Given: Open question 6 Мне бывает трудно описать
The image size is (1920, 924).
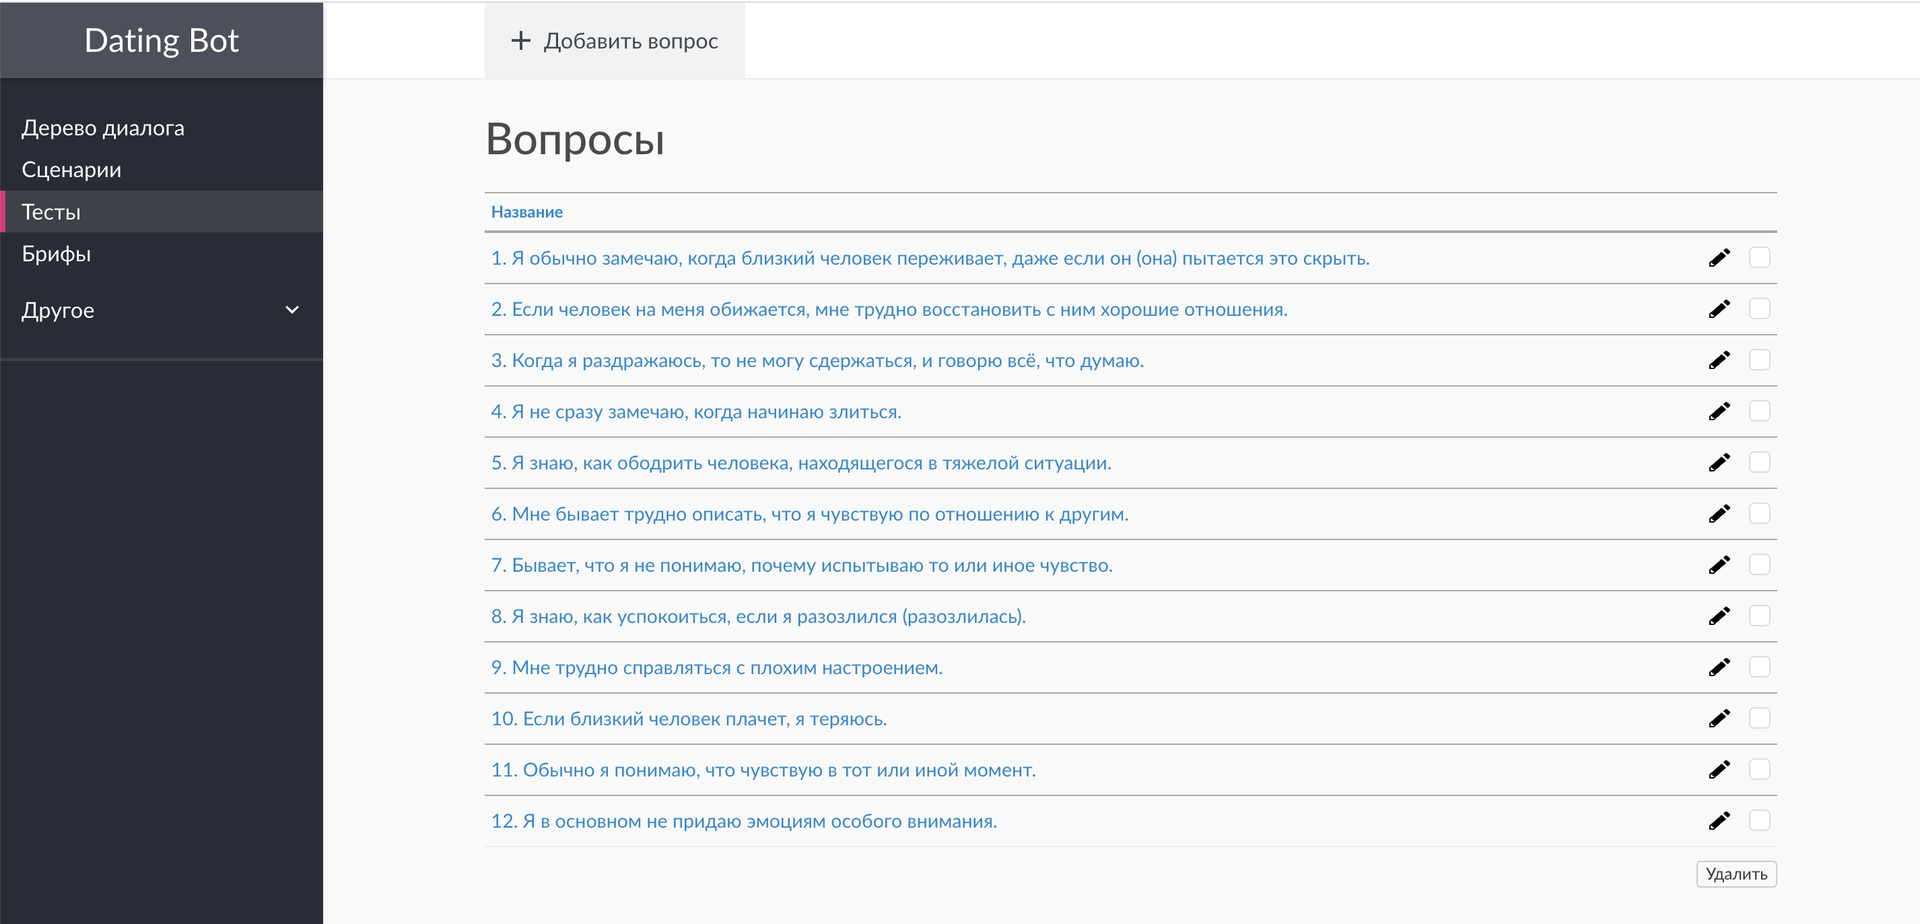Looking at the screenshot, I should point(809,514).
